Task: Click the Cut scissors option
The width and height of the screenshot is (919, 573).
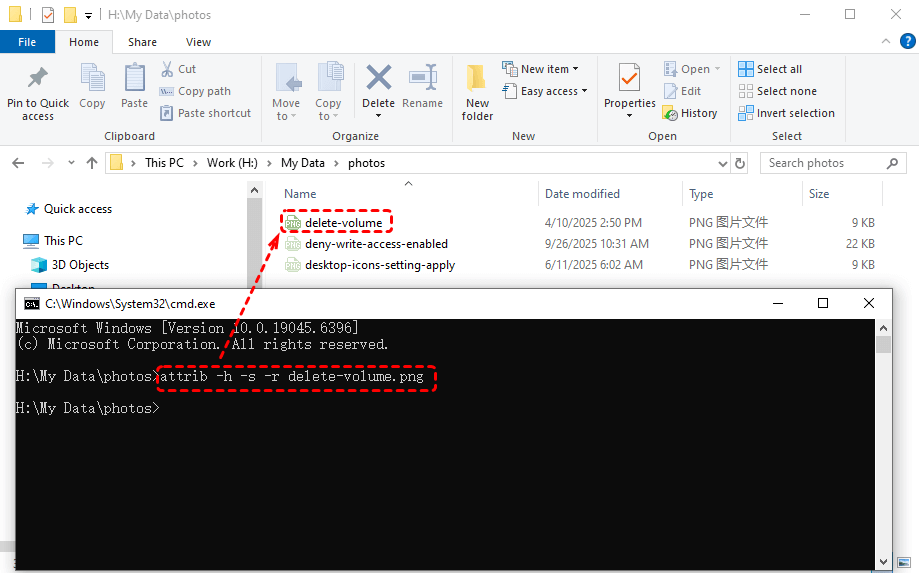Action: coord(178,69)
